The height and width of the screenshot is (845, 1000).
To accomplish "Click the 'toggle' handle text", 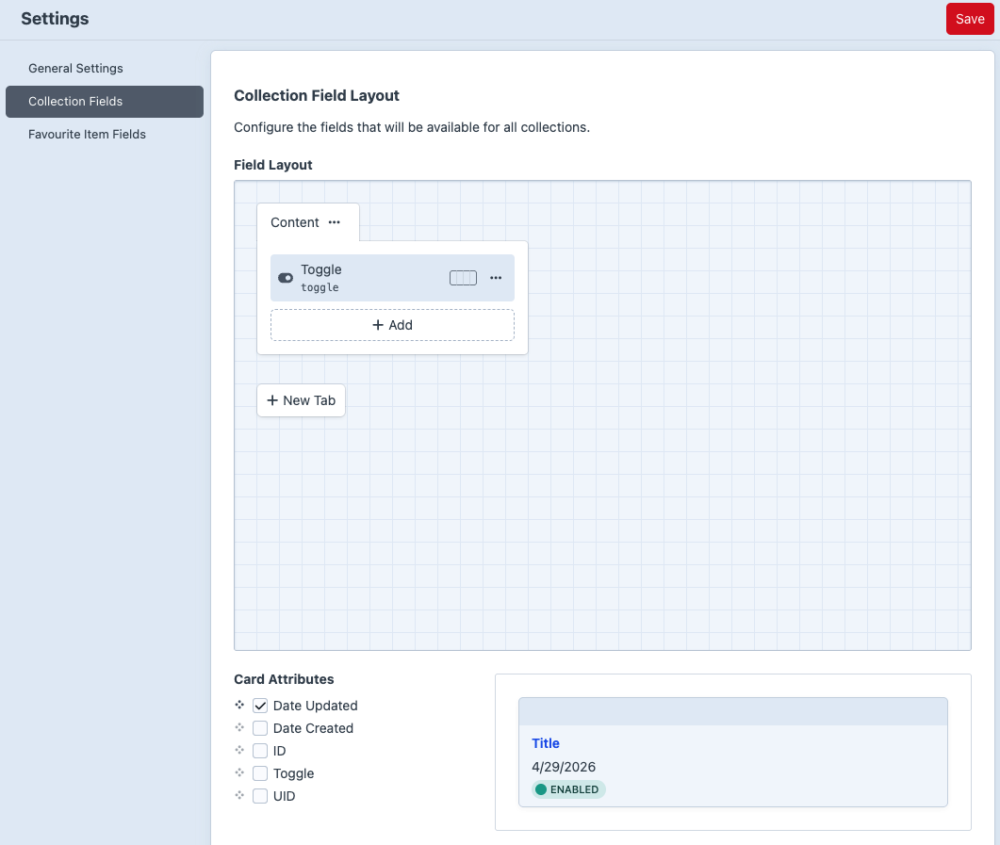I will click(x=320, y=288).
